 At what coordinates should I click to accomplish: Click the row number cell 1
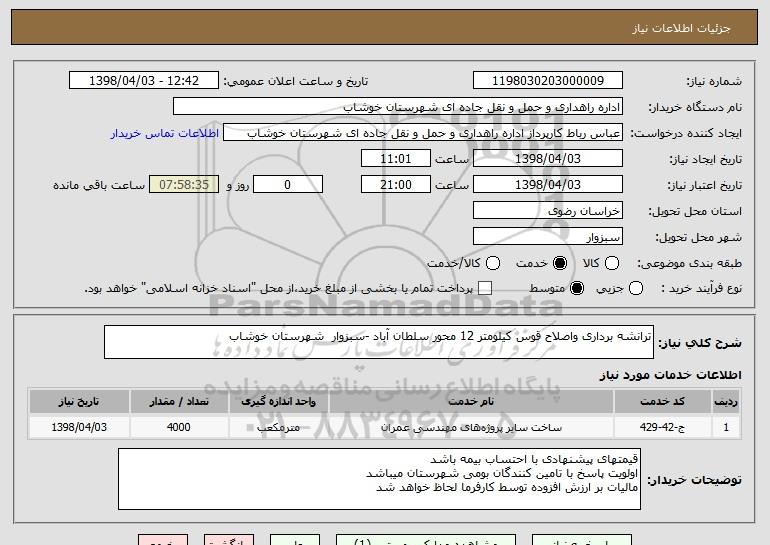pos(726,427)
